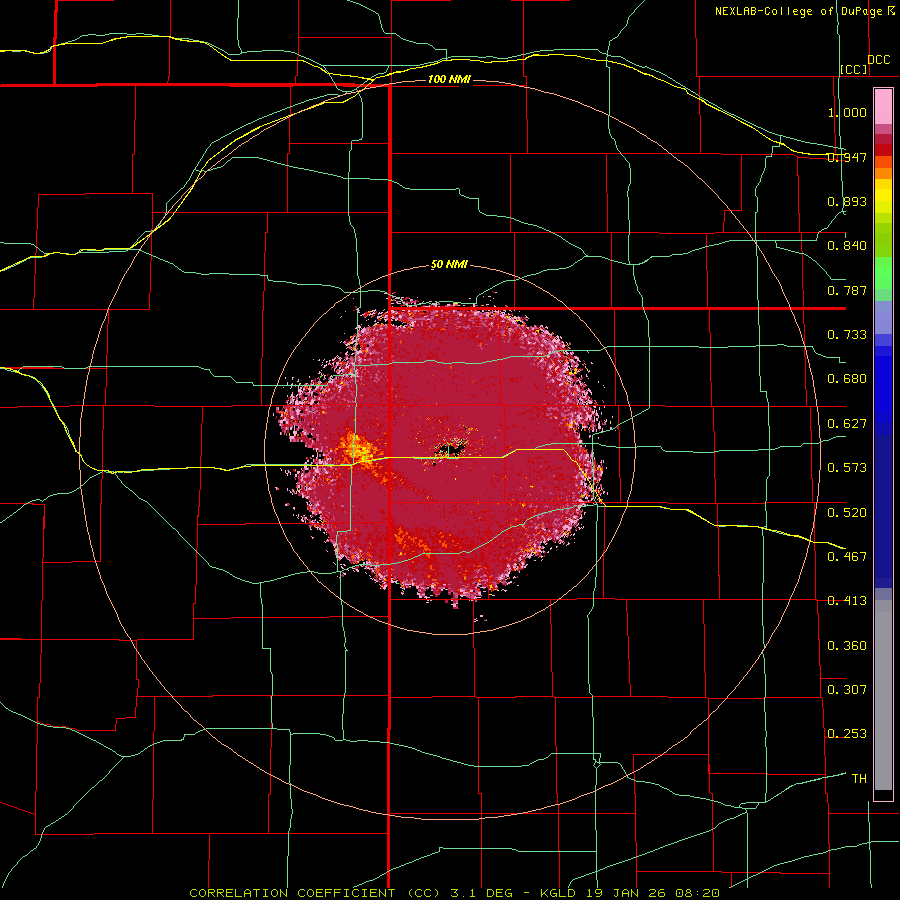Click the radar site null at echo center

point(451,448)
